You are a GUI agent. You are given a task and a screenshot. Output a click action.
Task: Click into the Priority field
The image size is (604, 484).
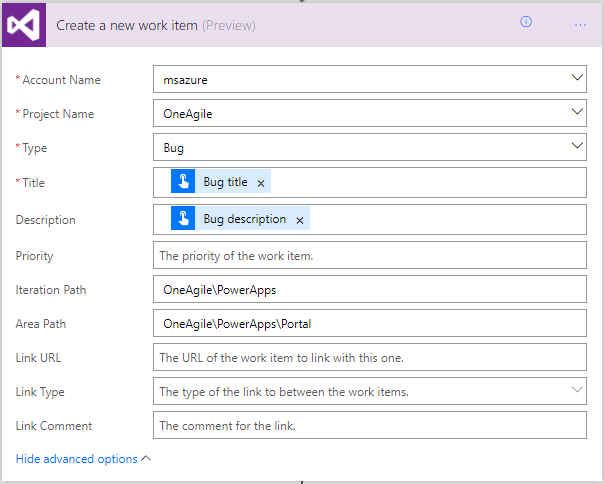[x=370, y=255]
